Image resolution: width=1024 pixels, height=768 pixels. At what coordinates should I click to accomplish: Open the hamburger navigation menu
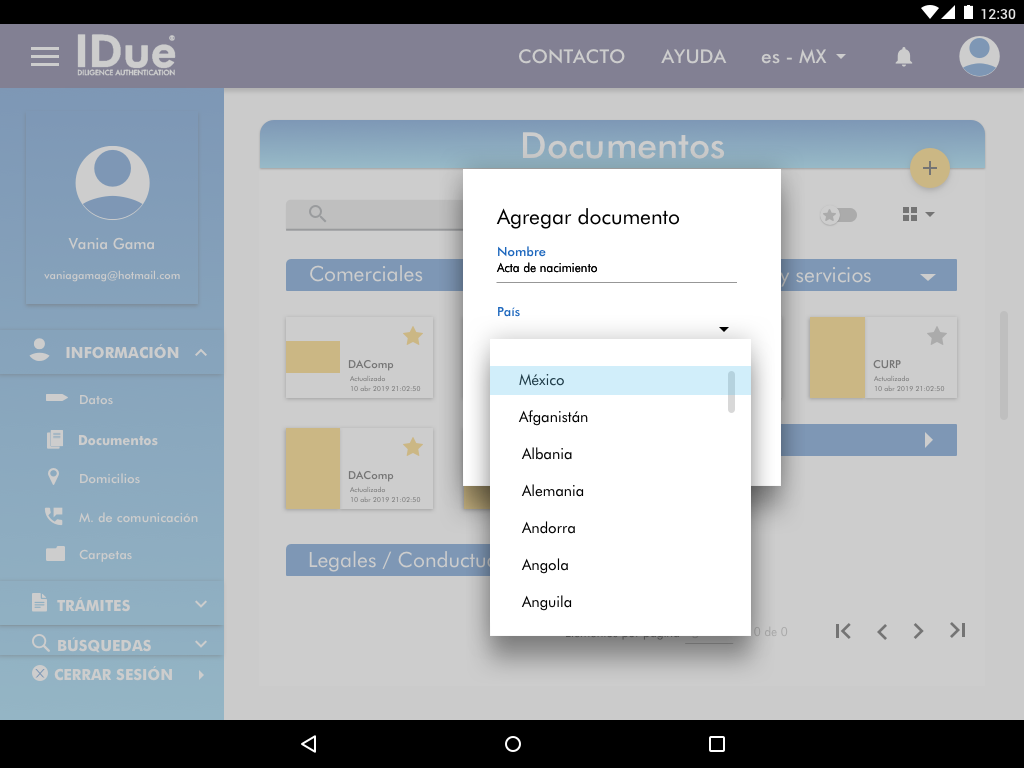tap(45, 56)
